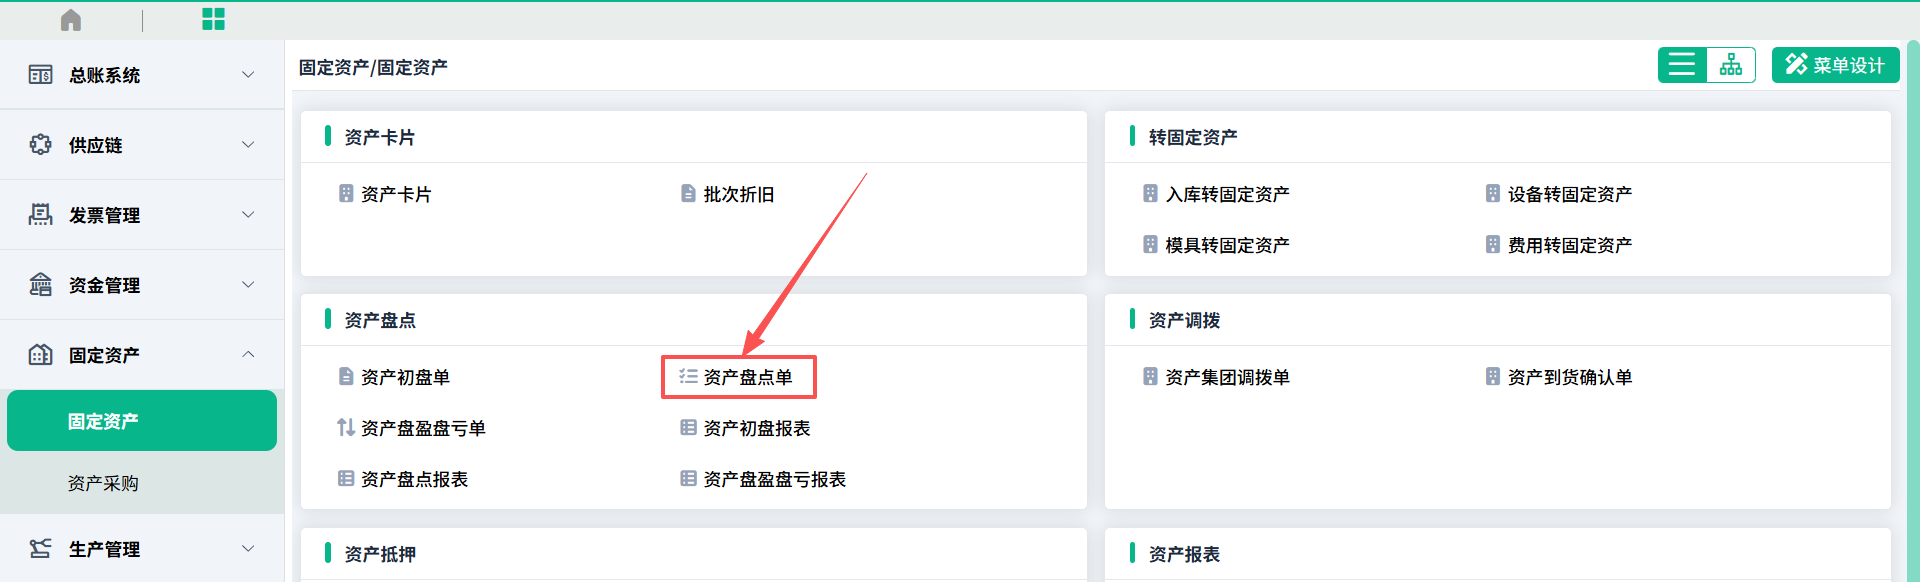Open the green grid apps icon

(x=213, y=19)
